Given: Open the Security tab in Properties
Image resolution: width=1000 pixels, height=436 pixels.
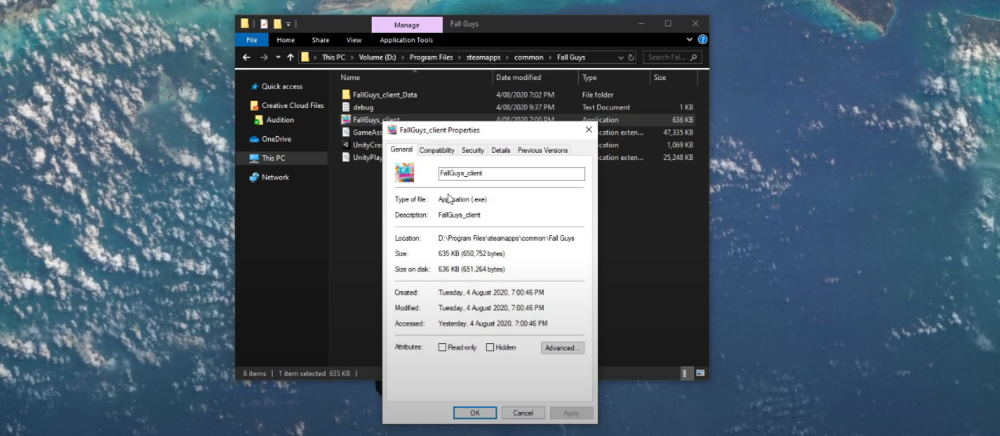Looking at the screenshot, I should [473, 150].
